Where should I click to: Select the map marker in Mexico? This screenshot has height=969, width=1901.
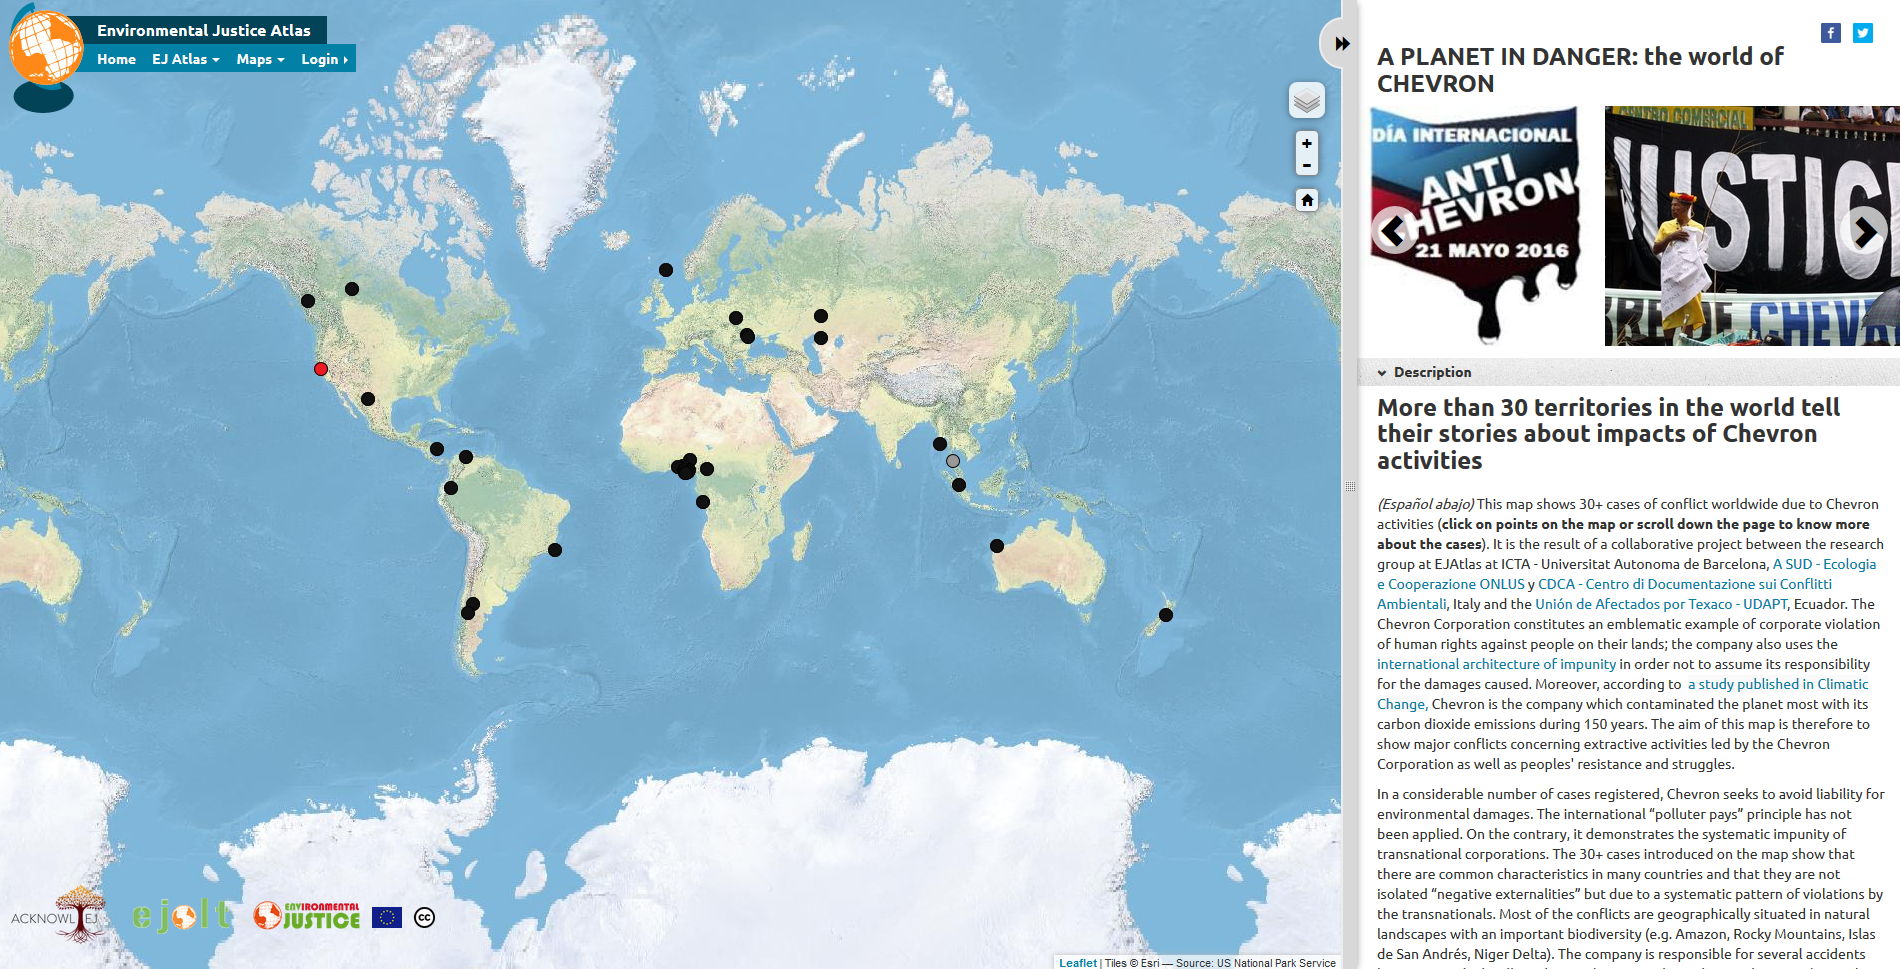pyautogui.click(x=368, y=399)
